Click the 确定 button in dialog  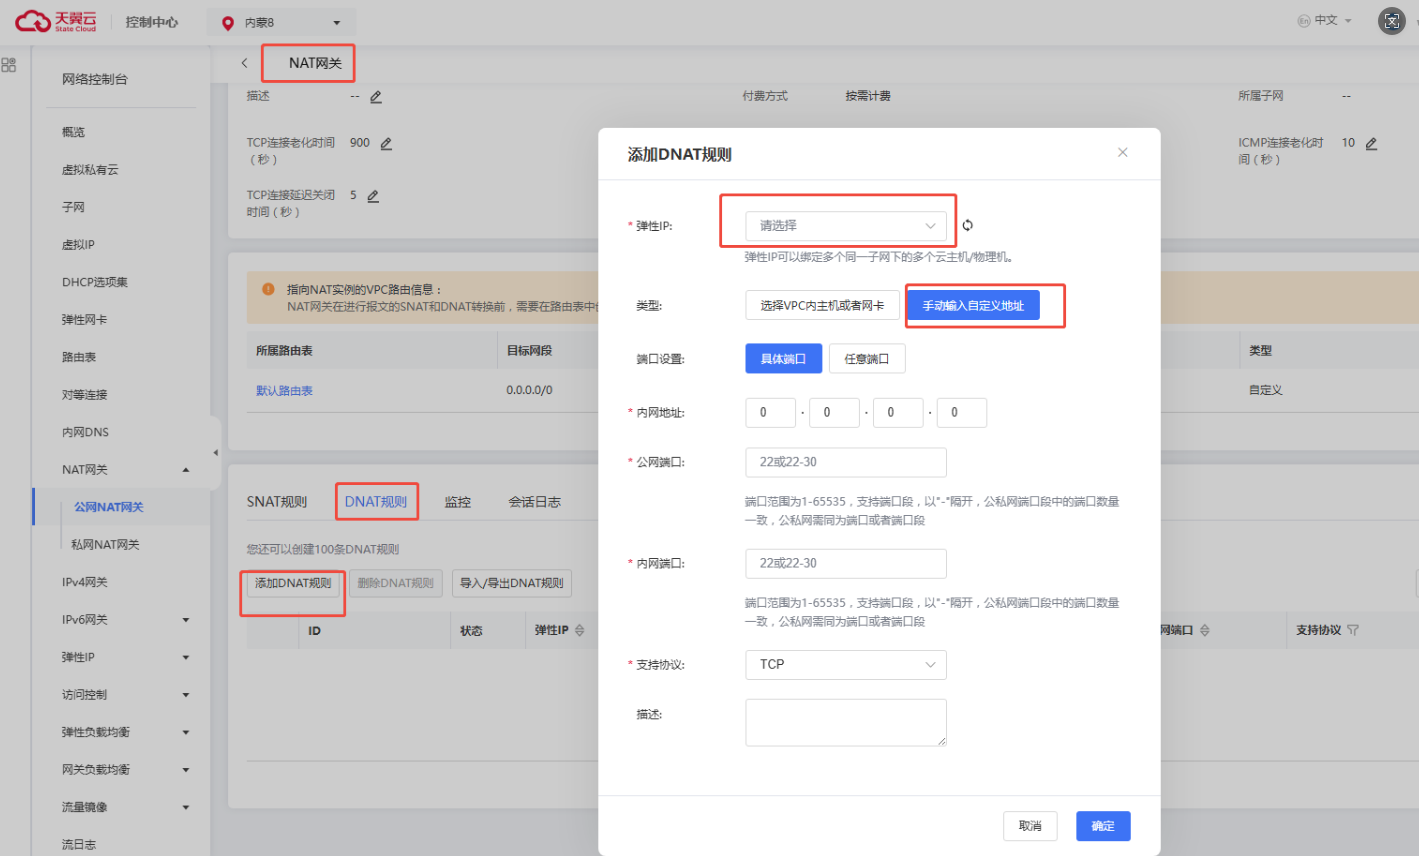coord(1102,826)
